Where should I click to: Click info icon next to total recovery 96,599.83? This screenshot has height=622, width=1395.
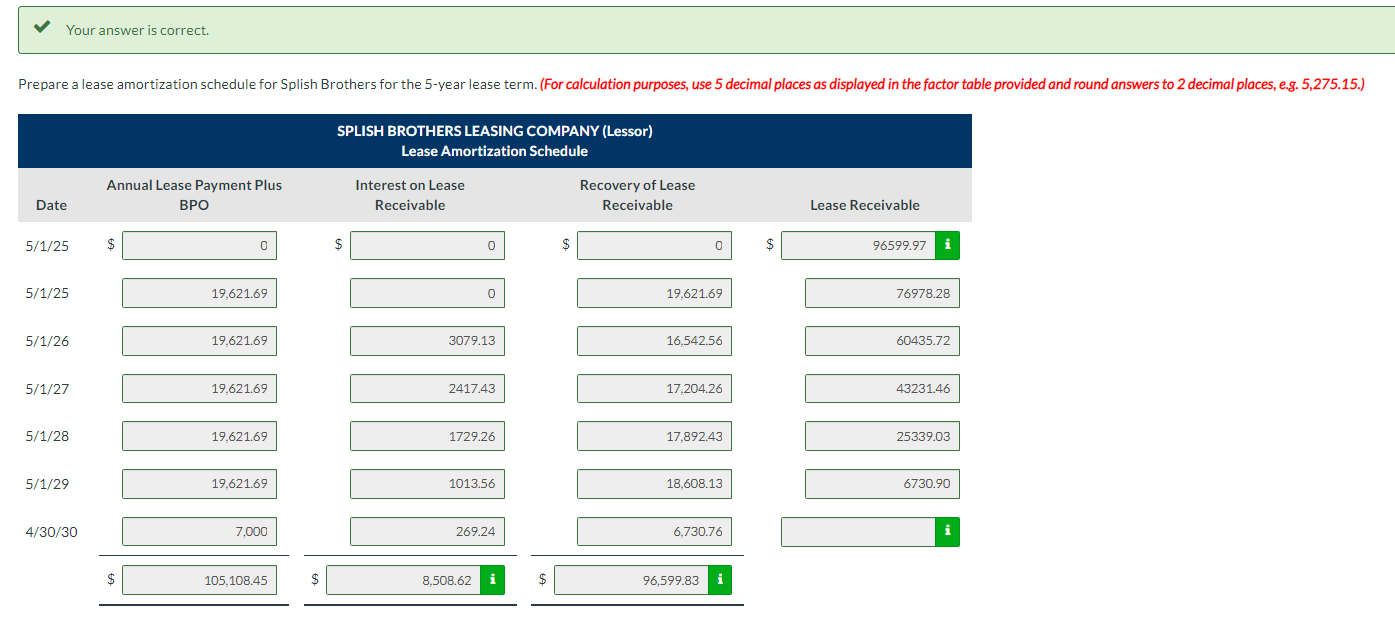(x=720, y=580)
